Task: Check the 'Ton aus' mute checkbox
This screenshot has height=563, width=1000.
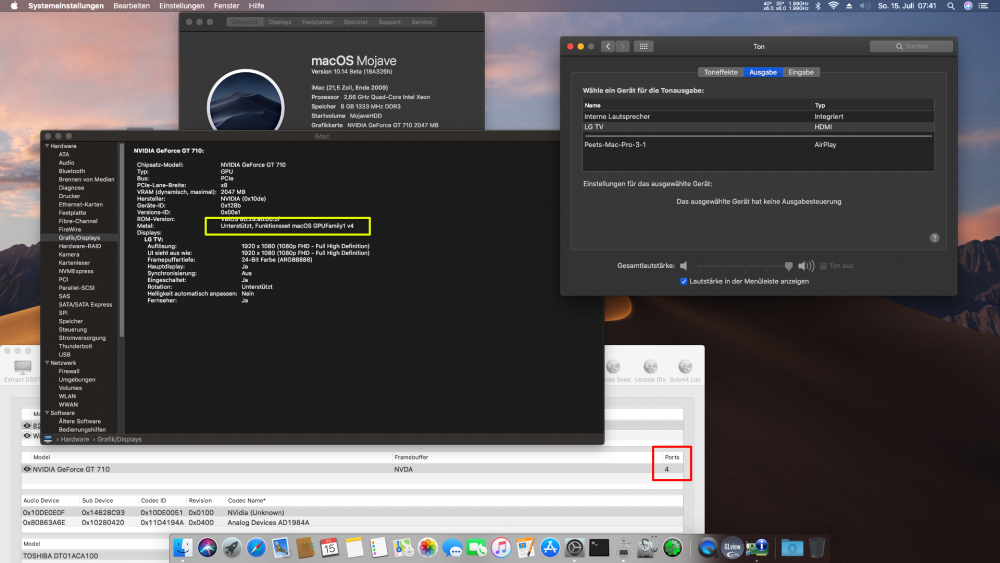Action: coord(823,266)
